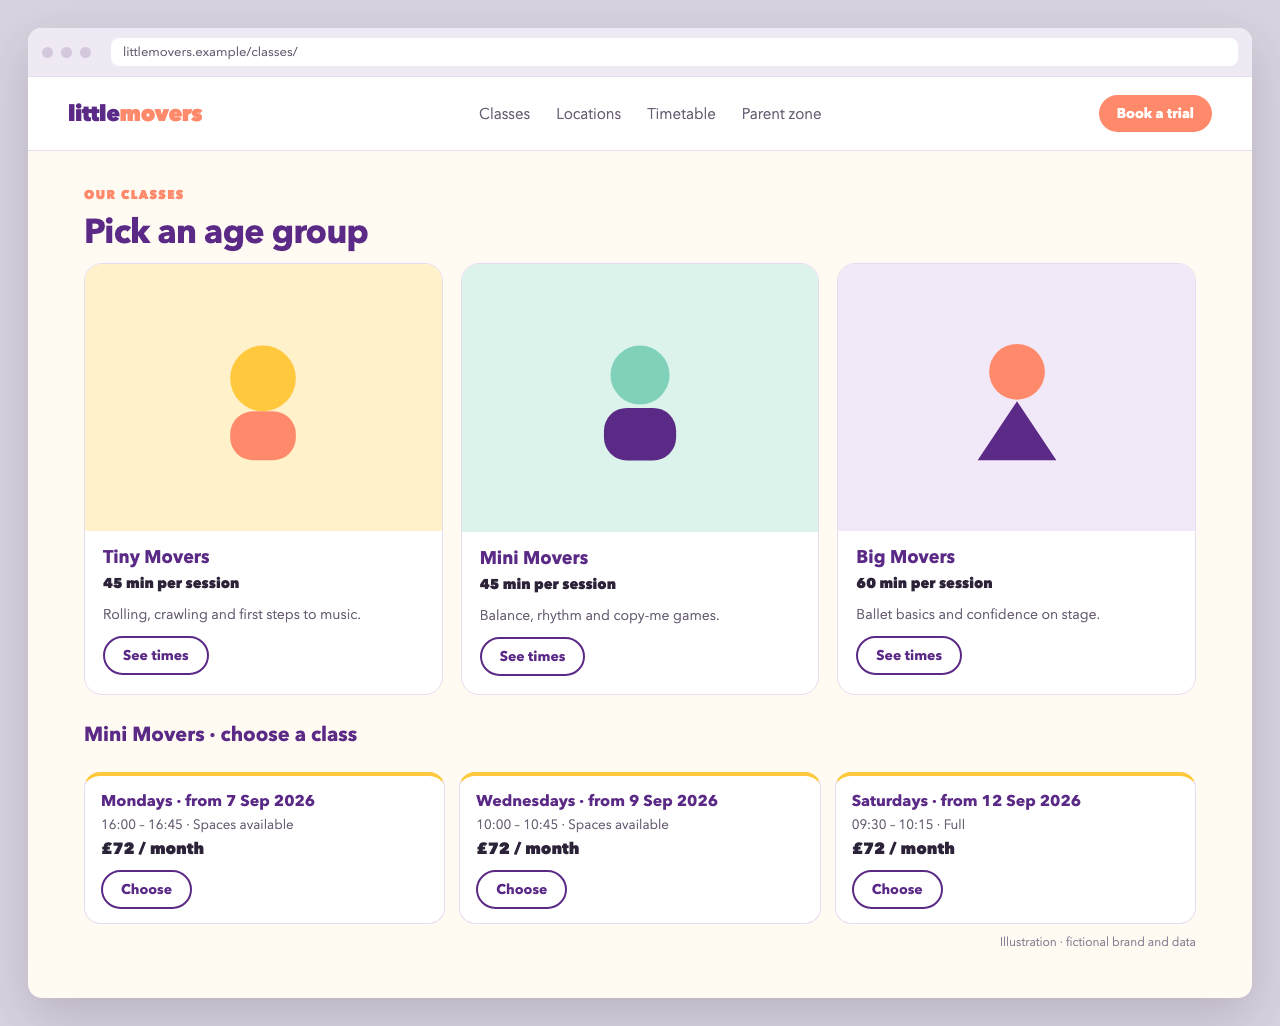This screenshot has width=1280, height=1026.
Task: Click the 'Pick an age group' heading
Action: click(x=226, y=231)
